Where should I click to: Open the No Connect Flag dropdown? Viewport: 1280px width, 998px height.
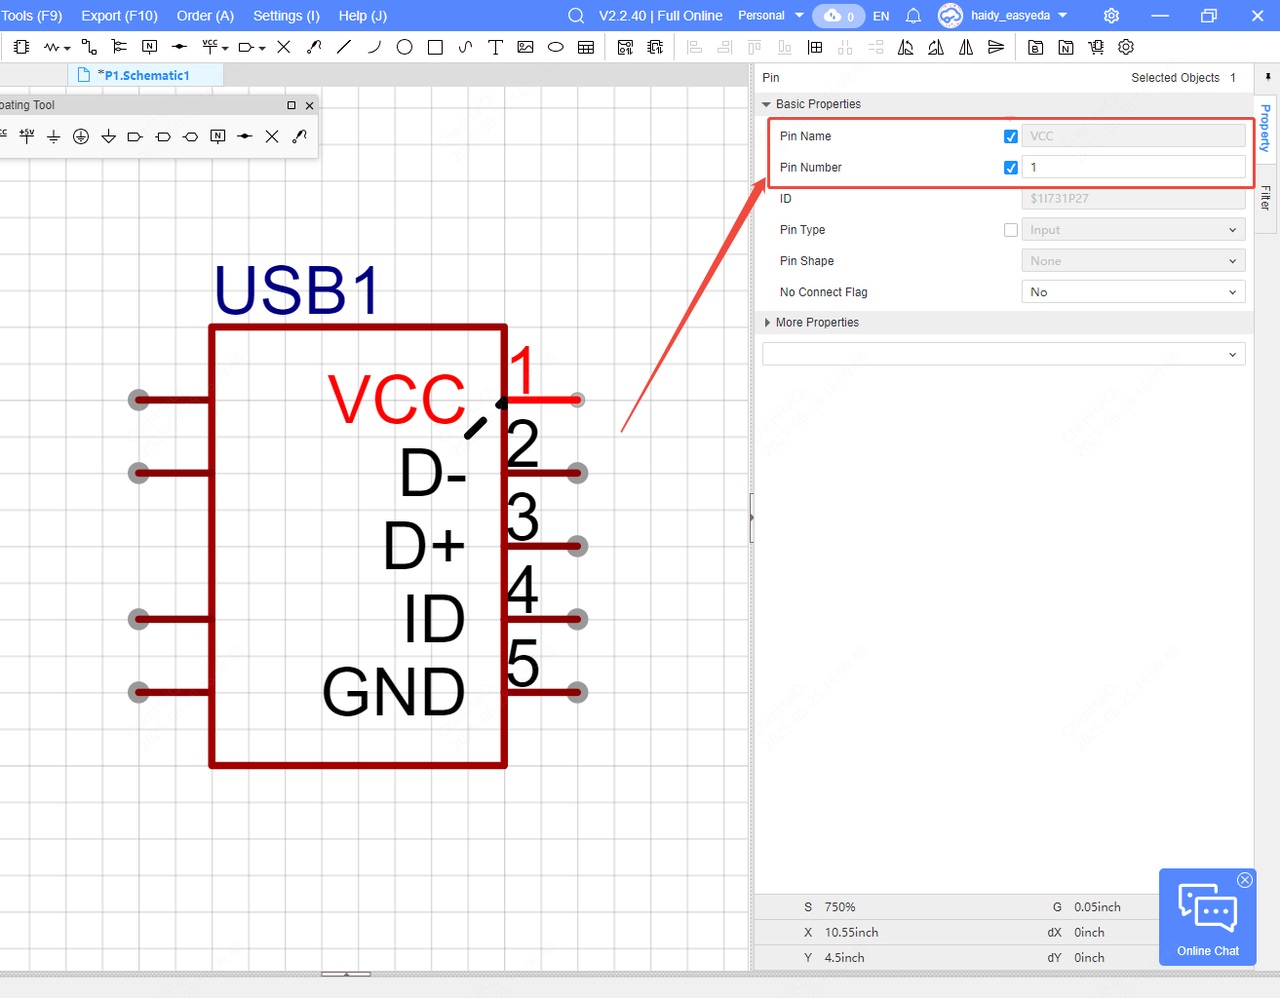[x=1132, y=292]
